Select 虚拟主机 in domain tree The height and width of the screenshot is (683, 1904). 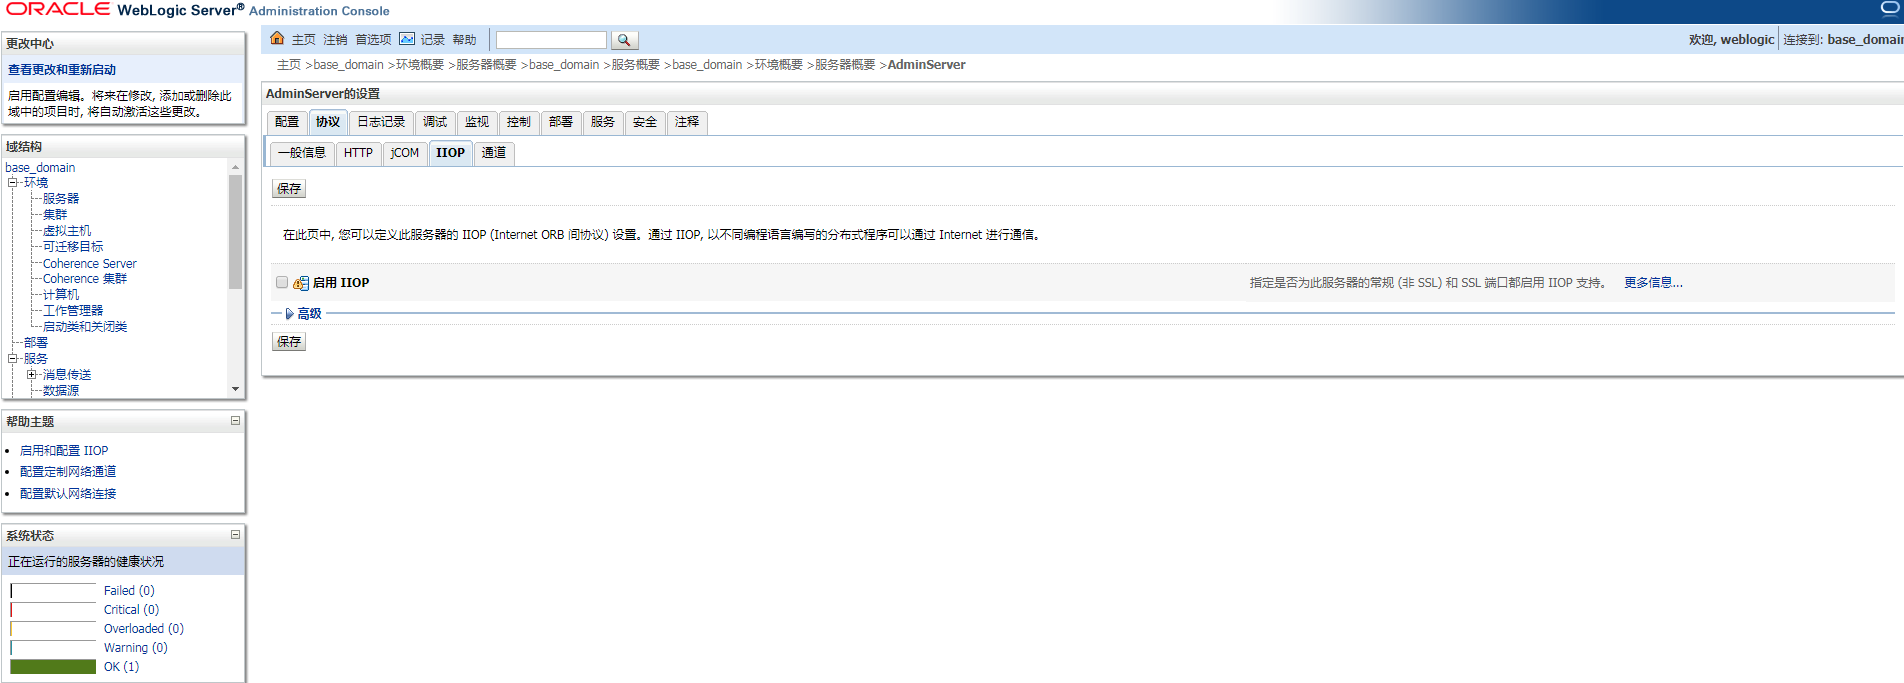click(67, 231)
